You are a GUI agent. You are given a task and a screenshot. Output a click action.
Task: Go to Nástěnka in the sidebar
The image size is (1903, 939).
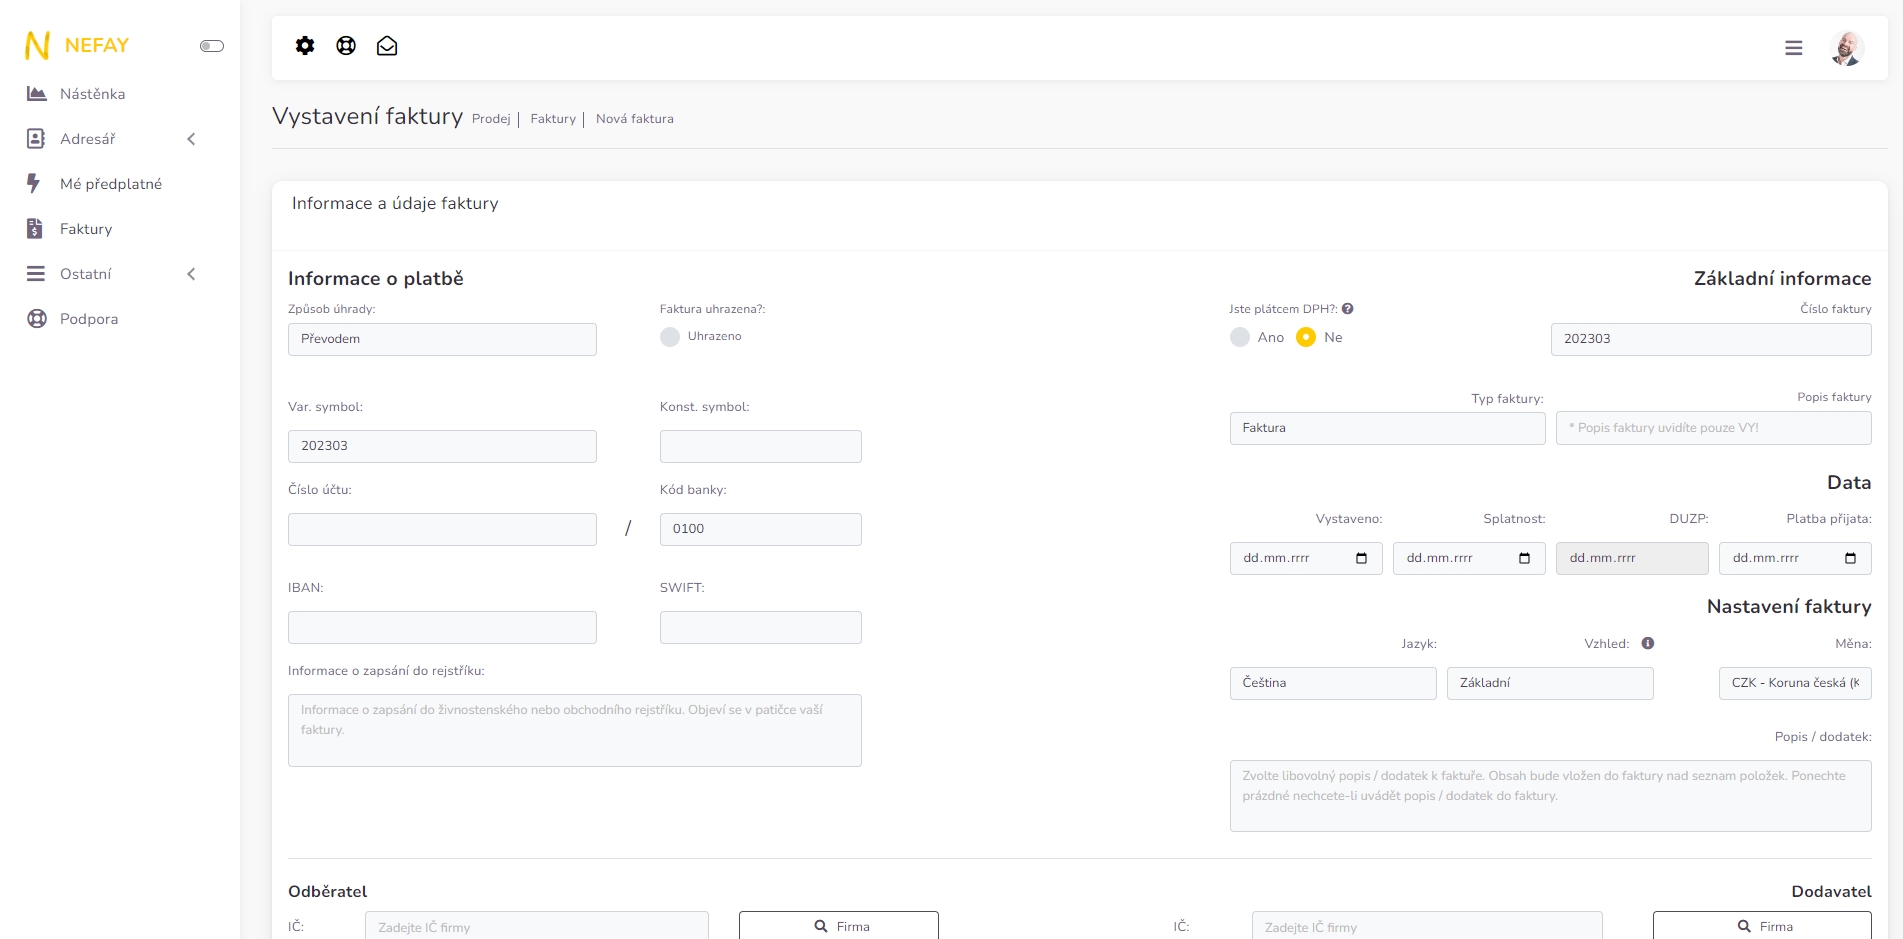(92, 94)
